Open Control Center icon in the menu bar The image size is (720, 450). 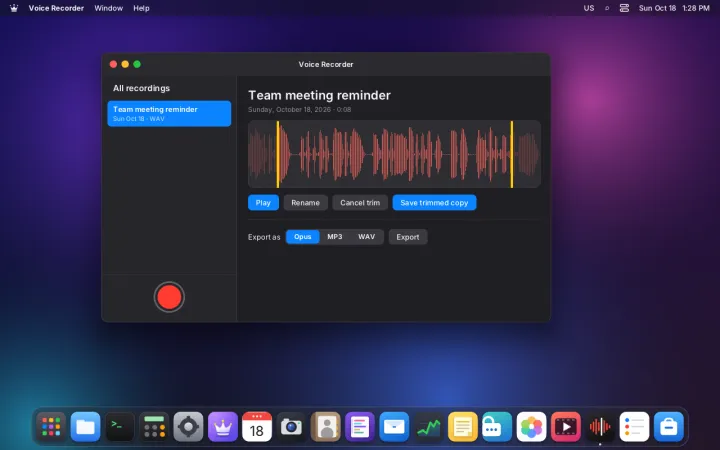point(624,8)
